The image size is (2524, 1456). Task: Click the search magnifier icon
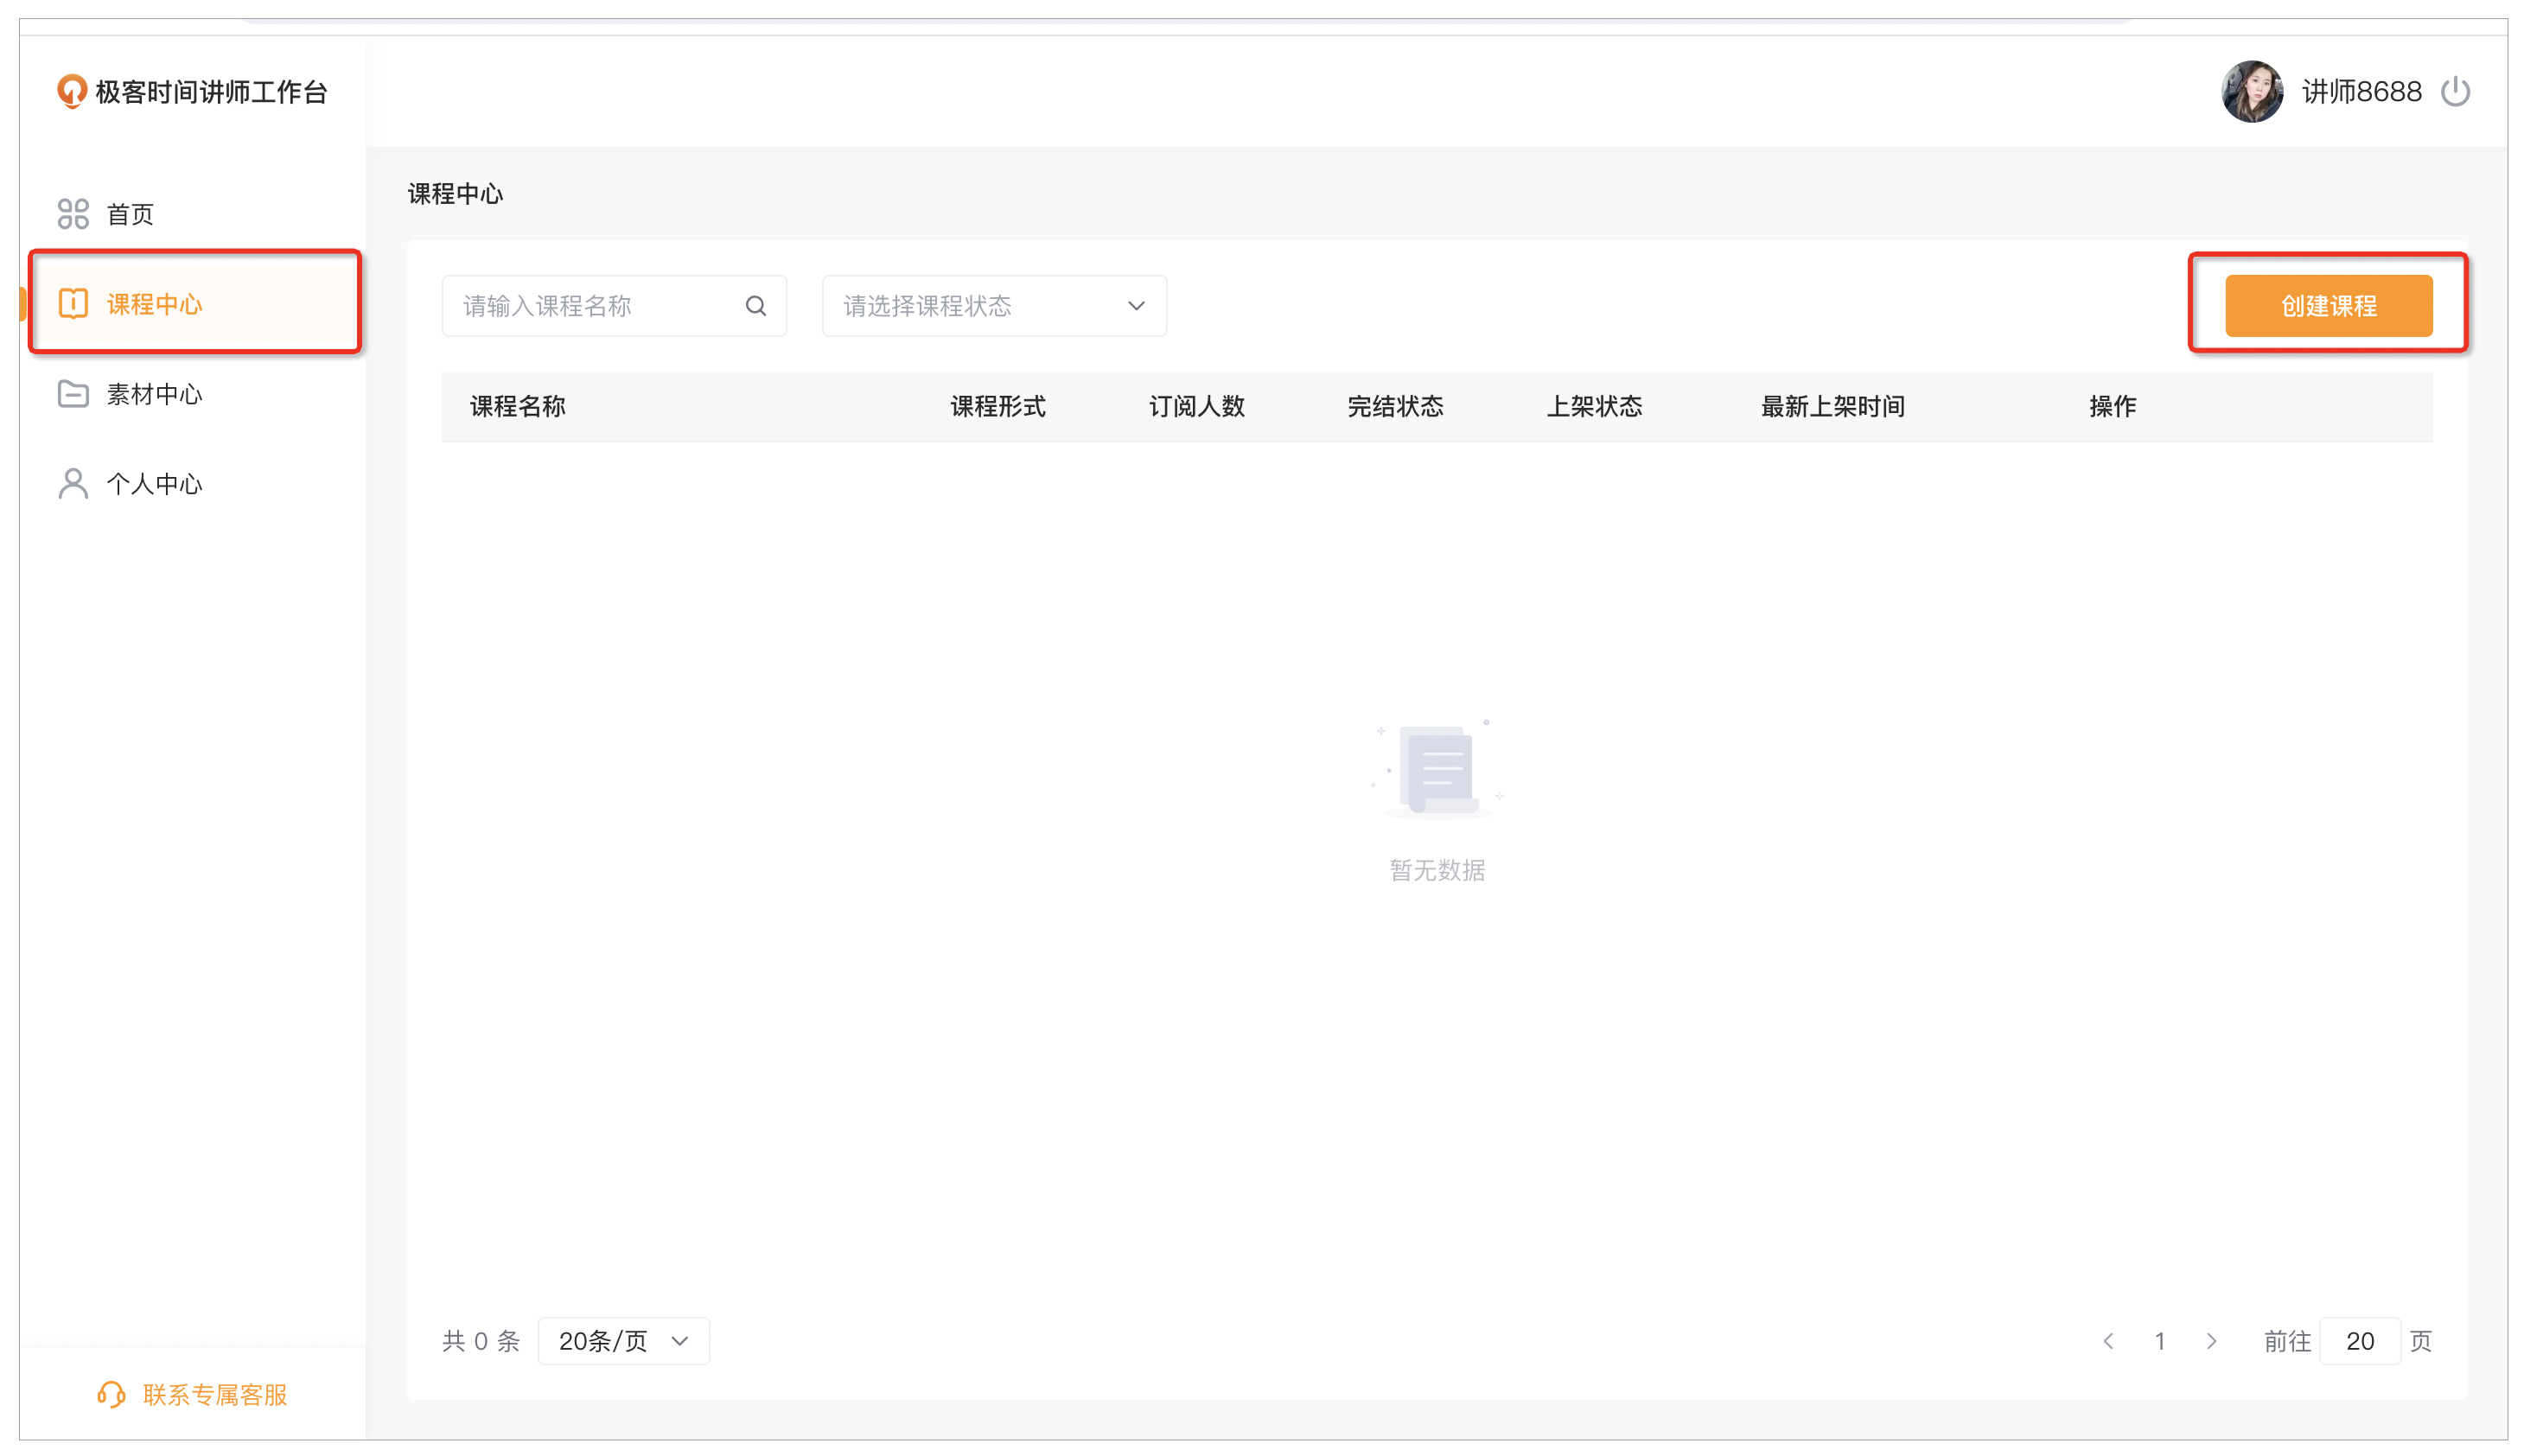point(756,306)
